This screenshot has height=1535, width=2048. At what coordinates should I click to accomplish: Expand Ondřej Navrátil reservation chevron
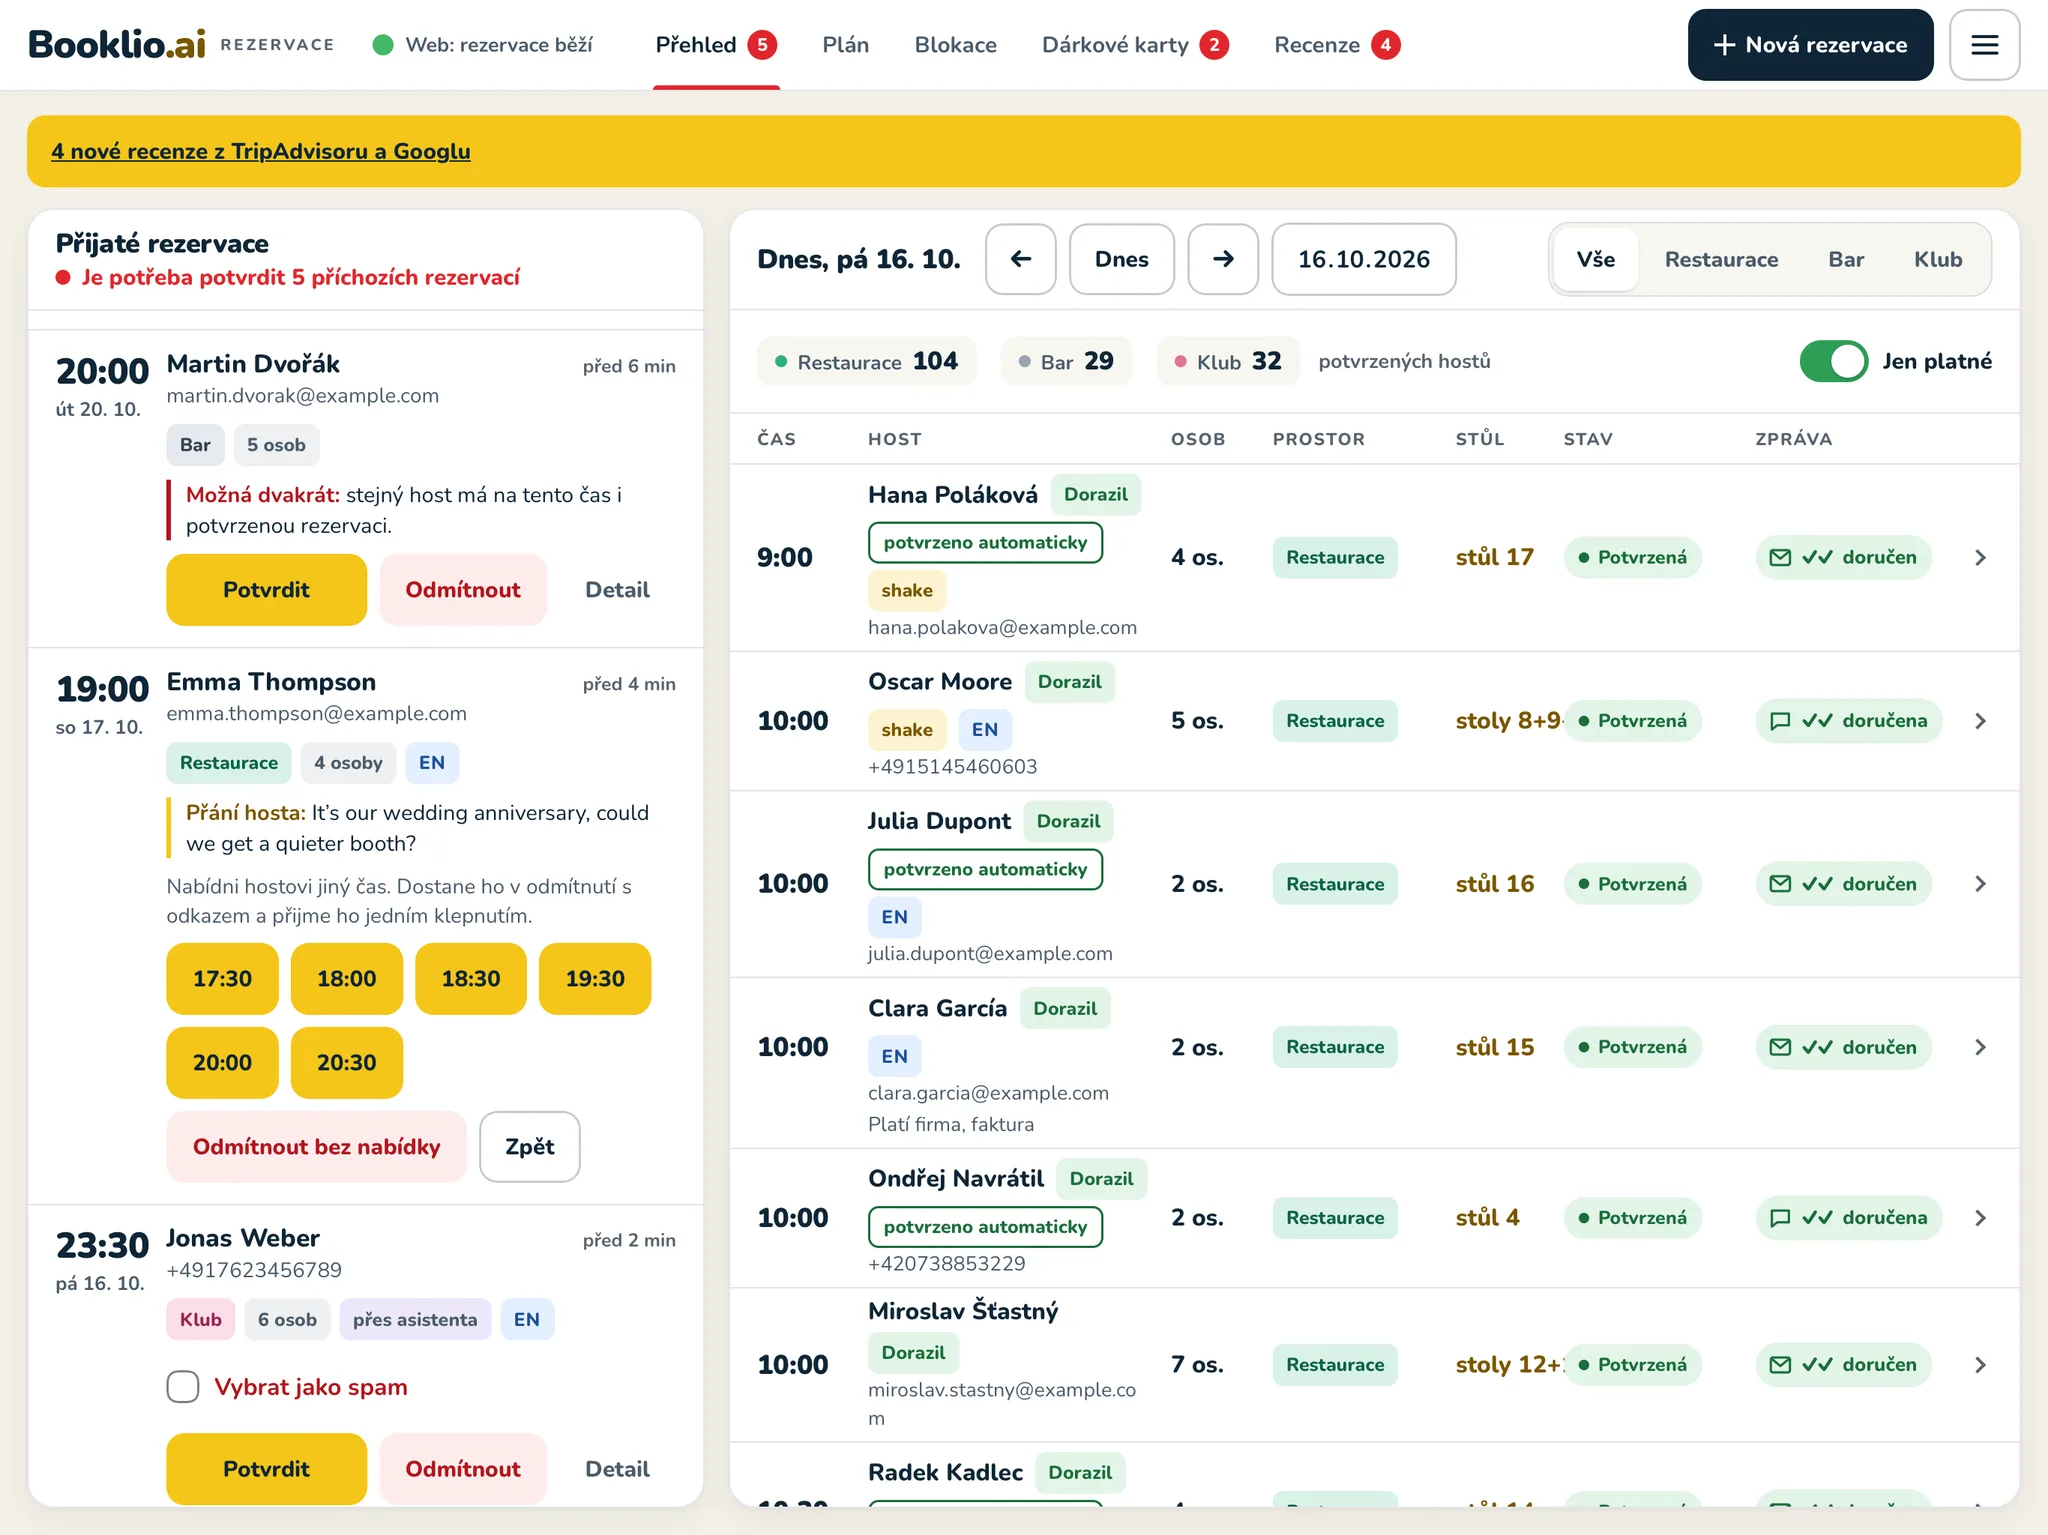pyautogui.click(x=1980, y=1218)
